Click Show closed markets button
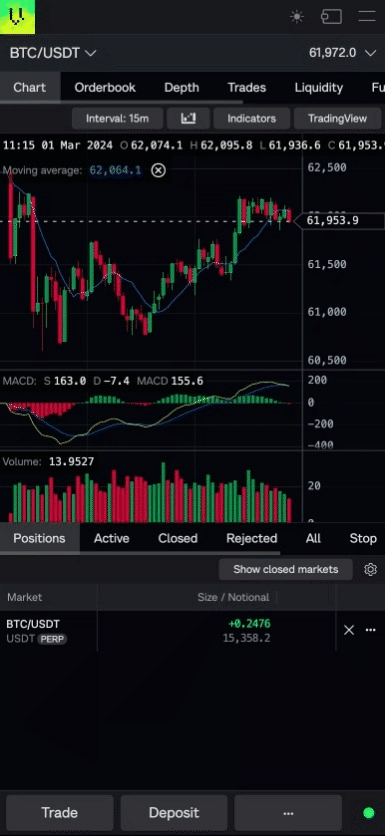The width and height of the screenshot is (385, 836). 286,569
